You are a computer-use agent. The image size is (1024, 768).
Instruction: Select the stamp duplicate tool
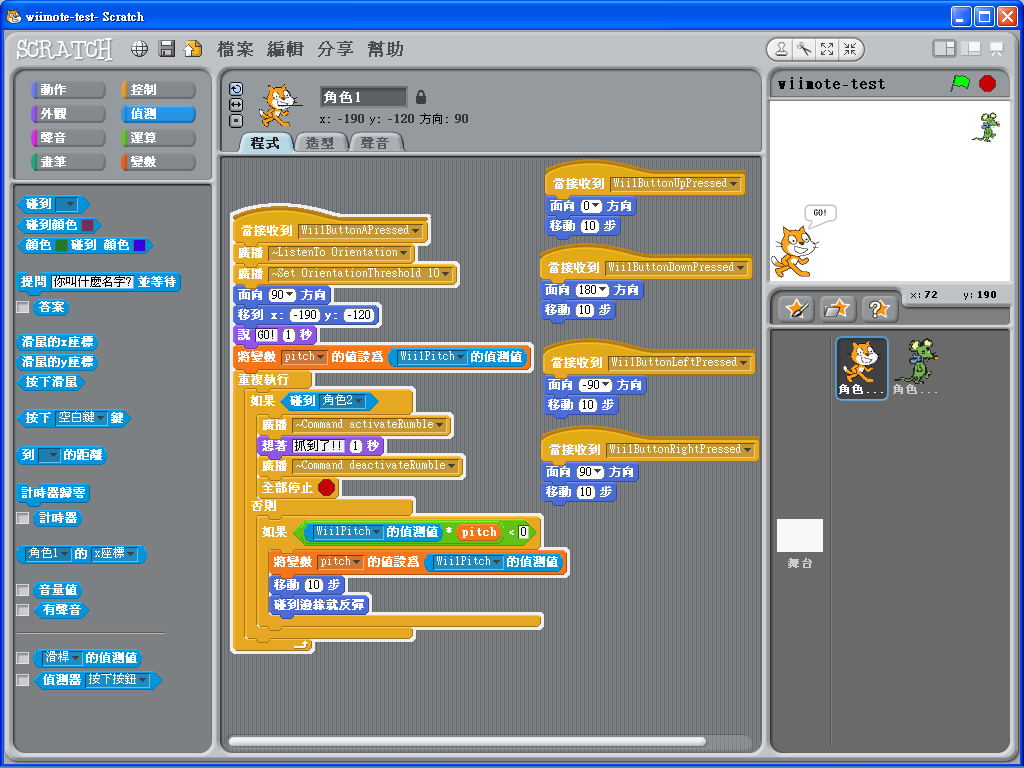pyautogui.click(x=782, y=48)
